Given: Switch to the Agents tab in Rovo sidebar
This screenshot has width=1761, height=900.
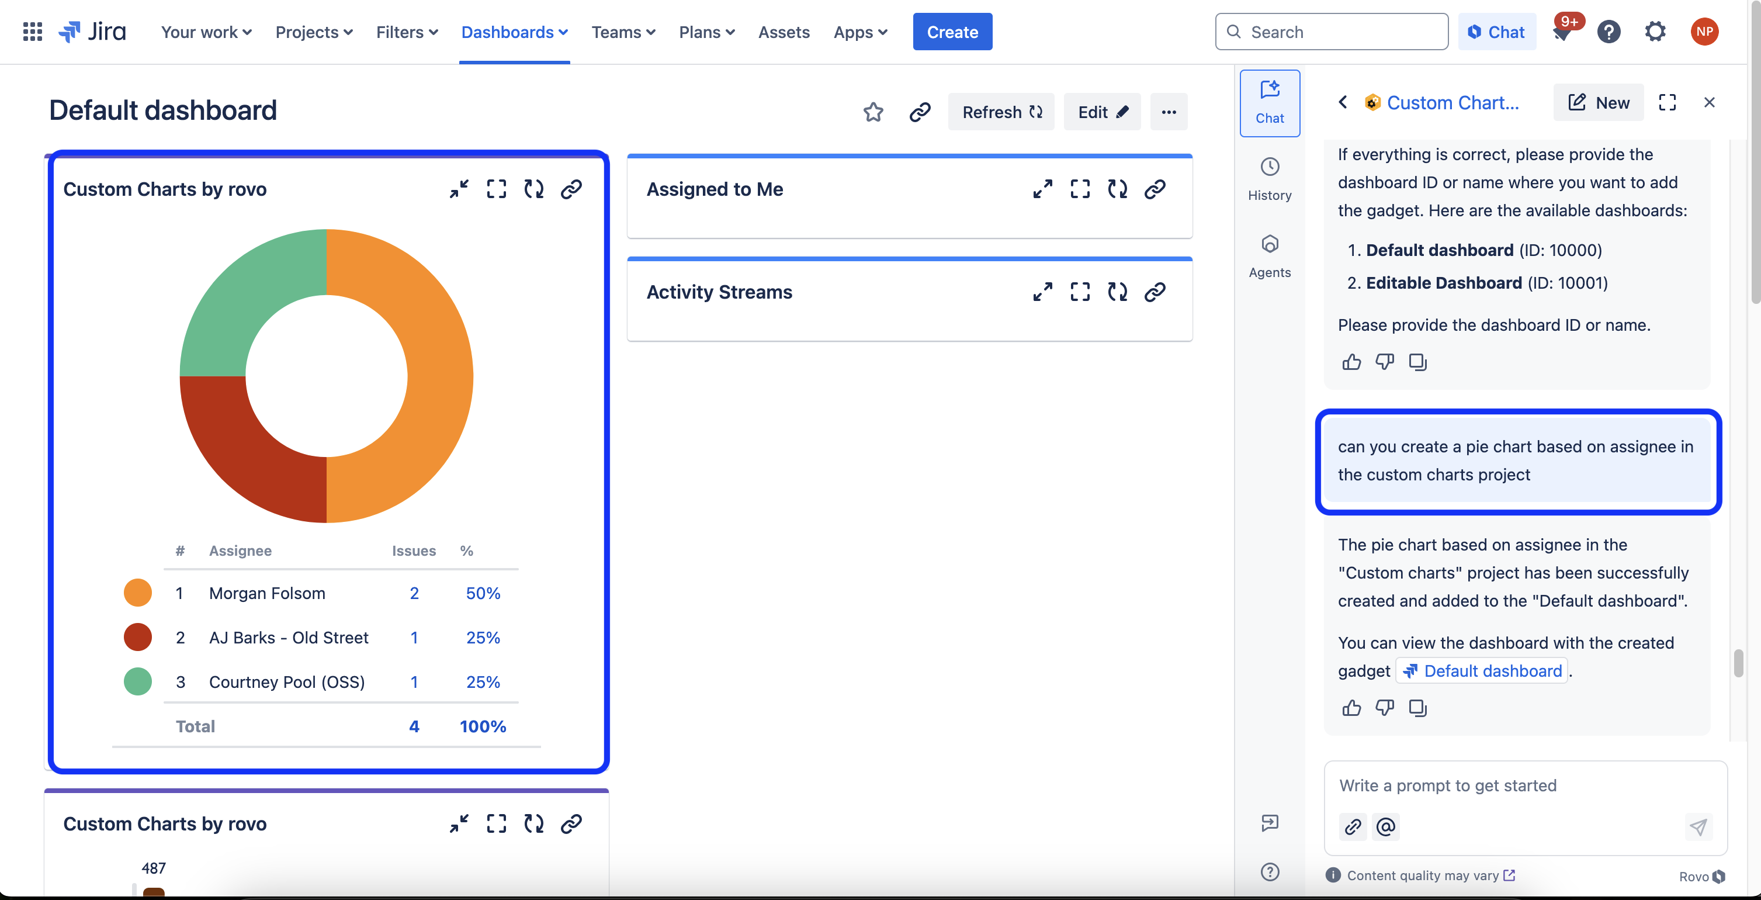Looking at the screenshot, I should (x=1270, y=257).
